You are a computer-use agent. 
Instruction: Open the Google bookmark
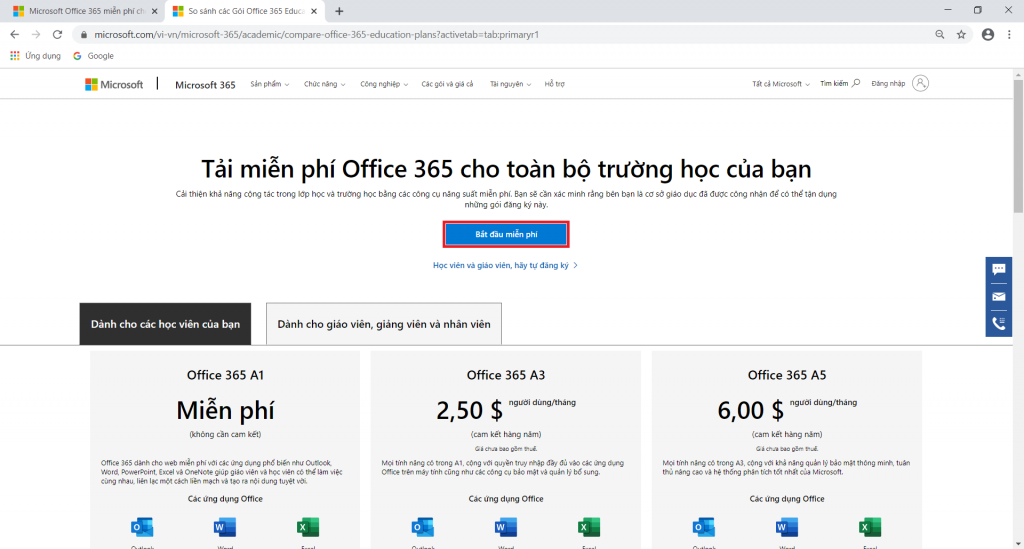pyautogui.click(x=93, y=56)
